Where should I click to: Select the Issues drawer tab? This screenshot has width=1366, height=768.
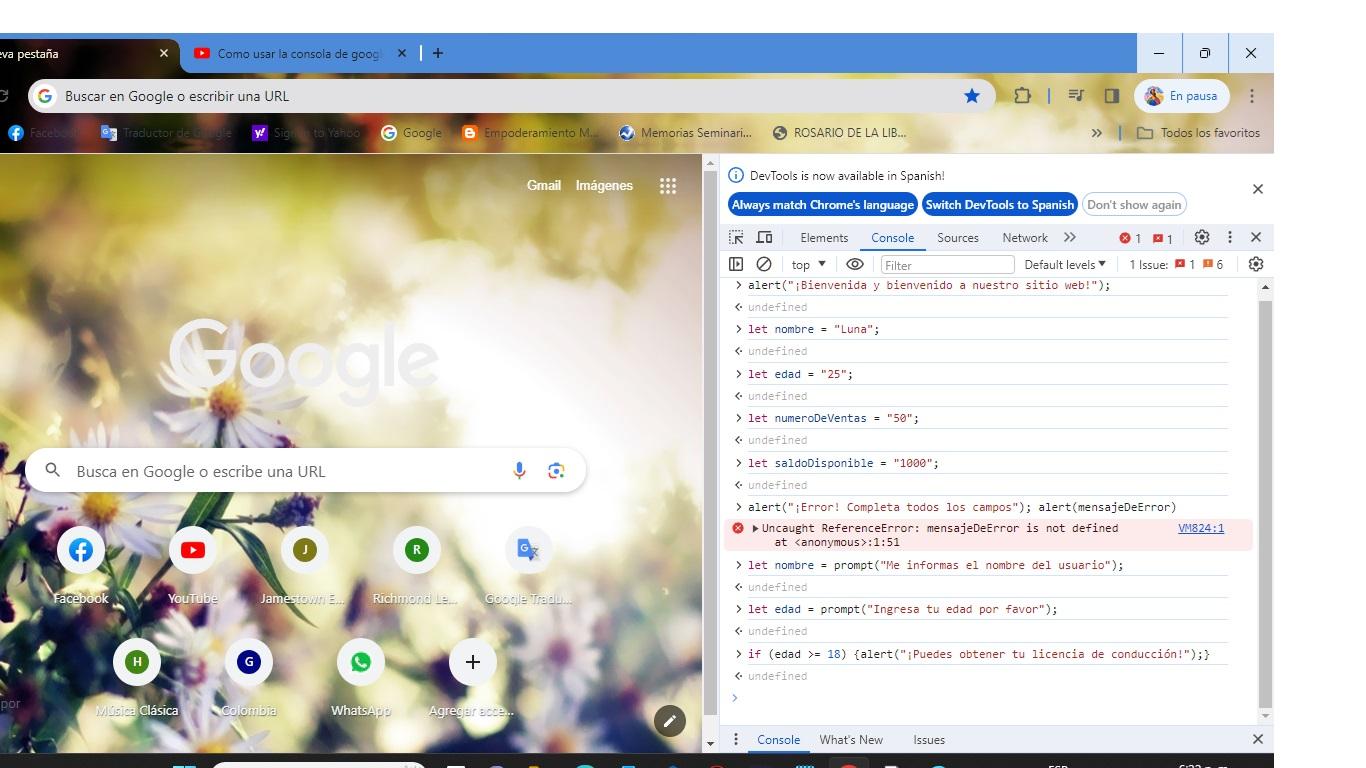[x=929, y=739]
